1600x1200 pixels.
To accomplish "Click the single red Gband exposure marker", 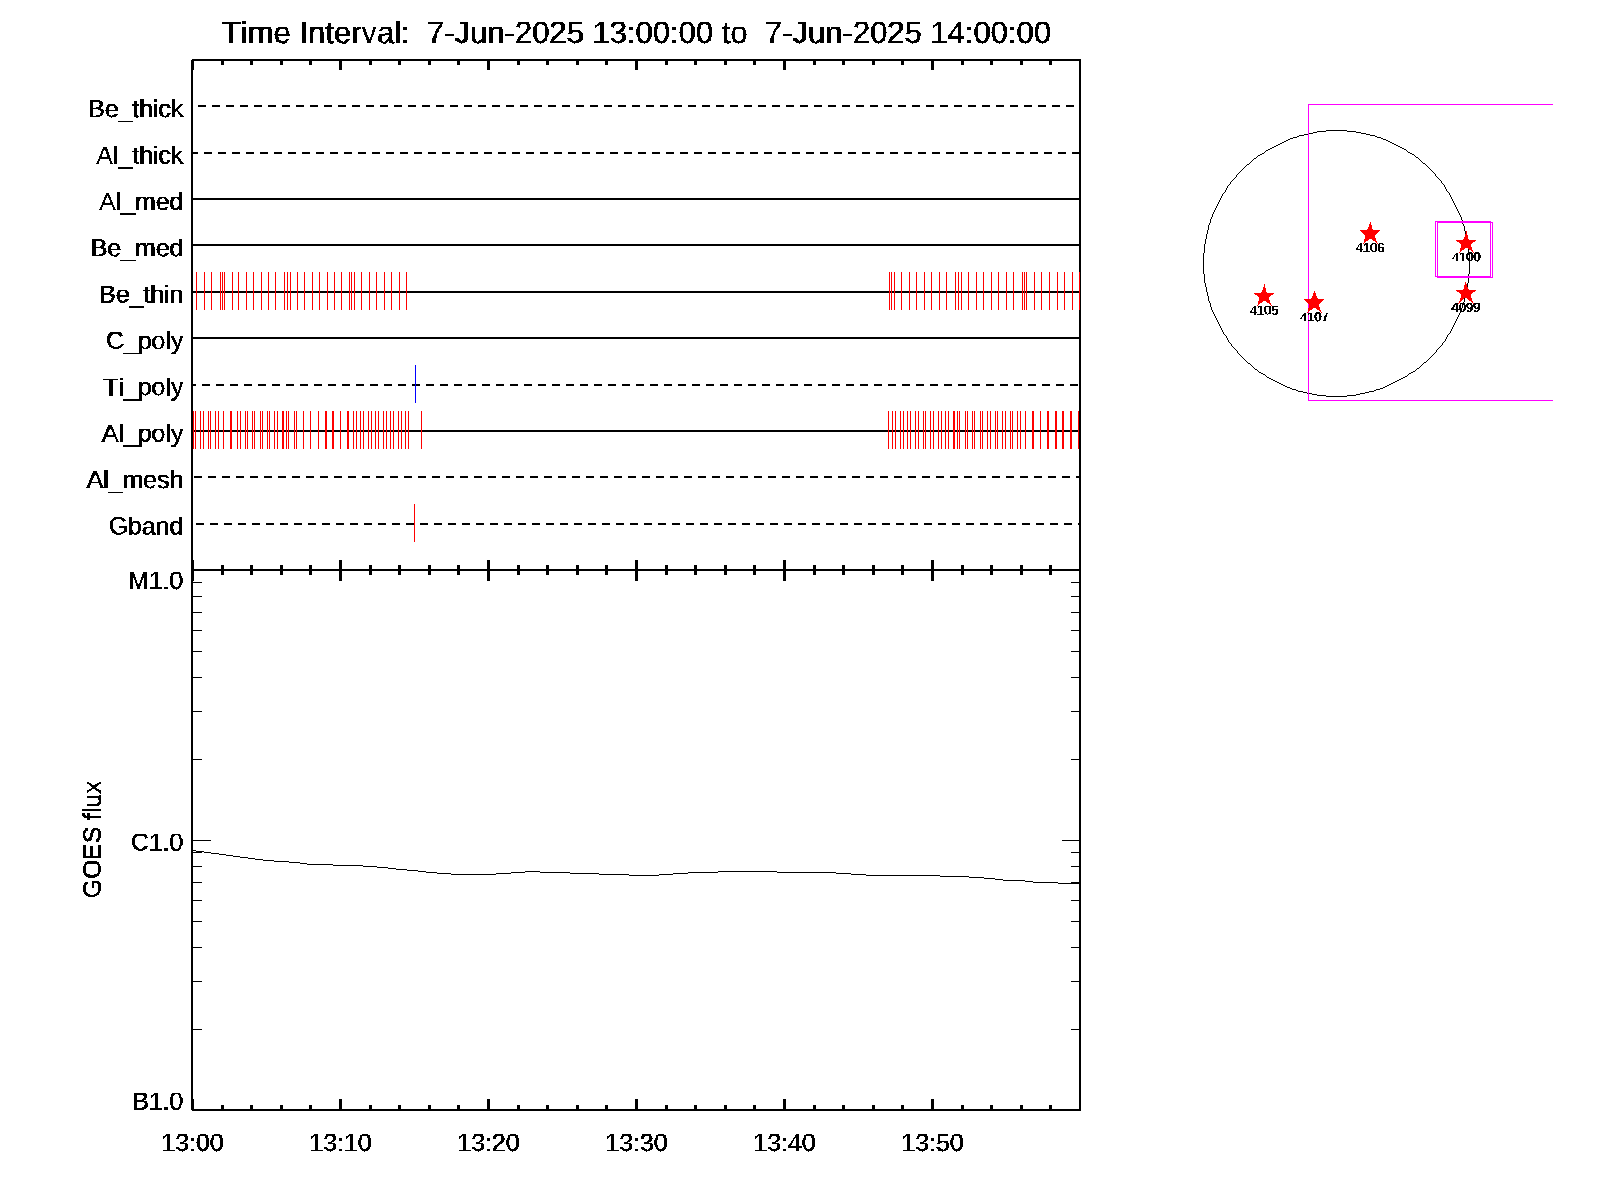I will tap(414, 523).
